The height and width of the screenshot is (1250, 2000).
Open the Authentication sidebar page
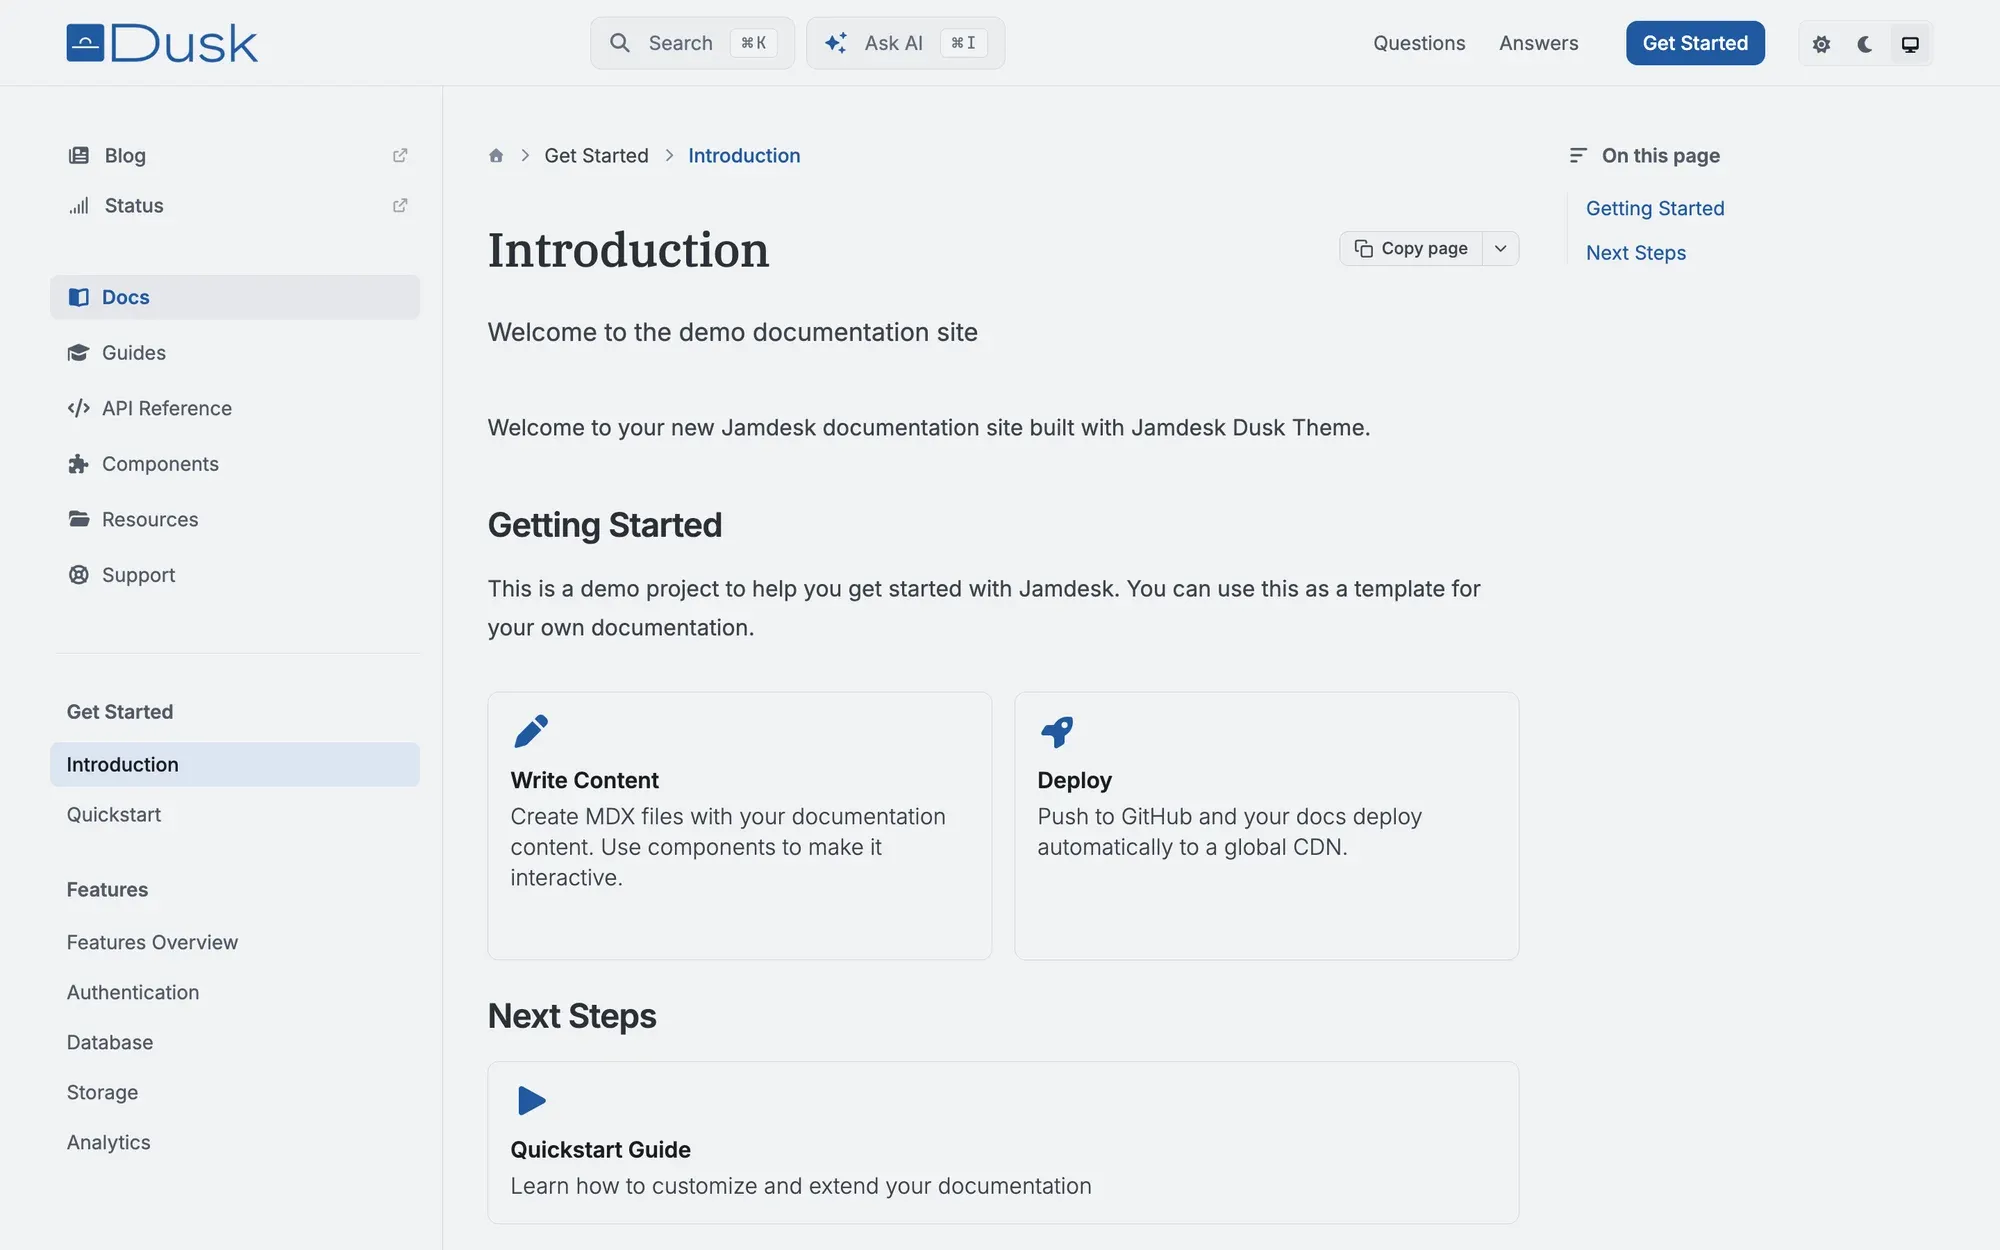(x=235, y=992)
